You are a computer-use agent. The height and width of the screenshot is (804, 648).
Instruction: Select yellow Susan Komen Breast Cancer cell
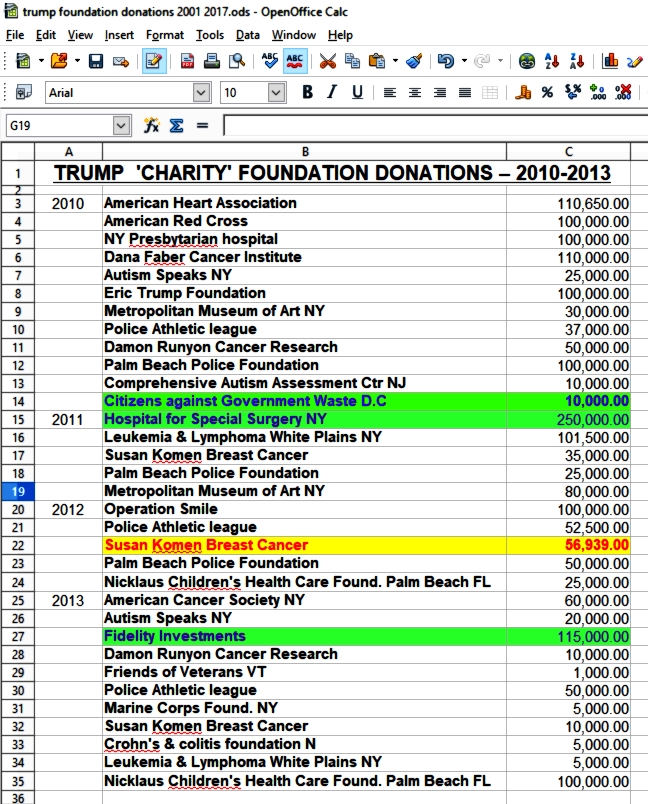point(305,545)
